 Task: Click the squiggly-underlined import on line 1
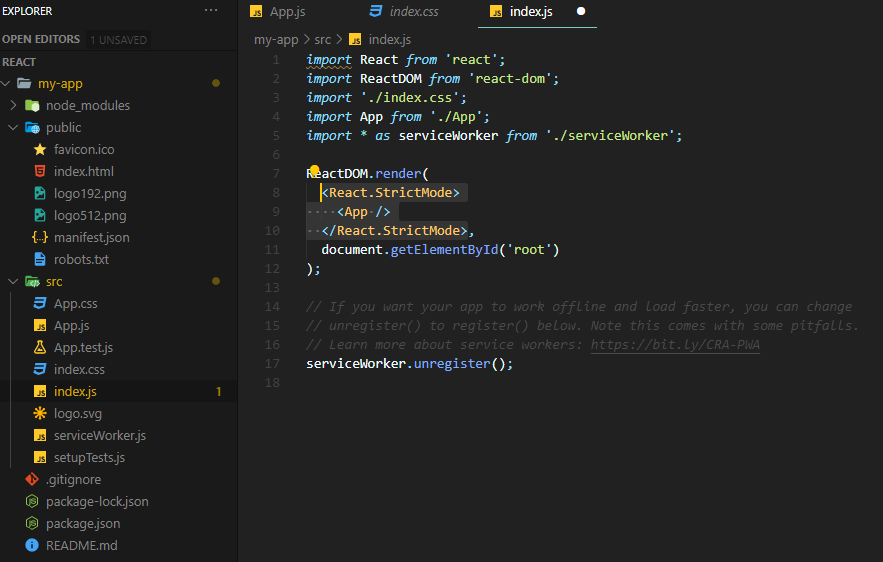coord(329,60)
